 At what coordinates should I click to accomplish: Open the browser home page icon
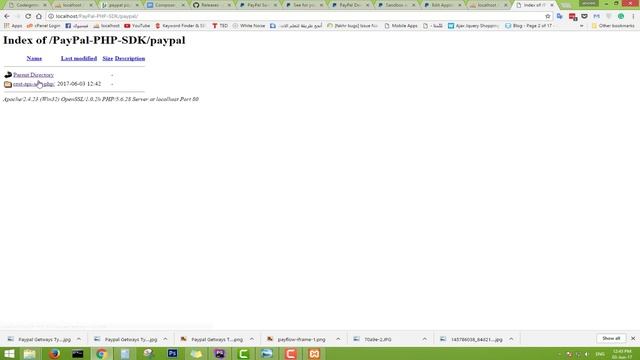tap(39, 16)
